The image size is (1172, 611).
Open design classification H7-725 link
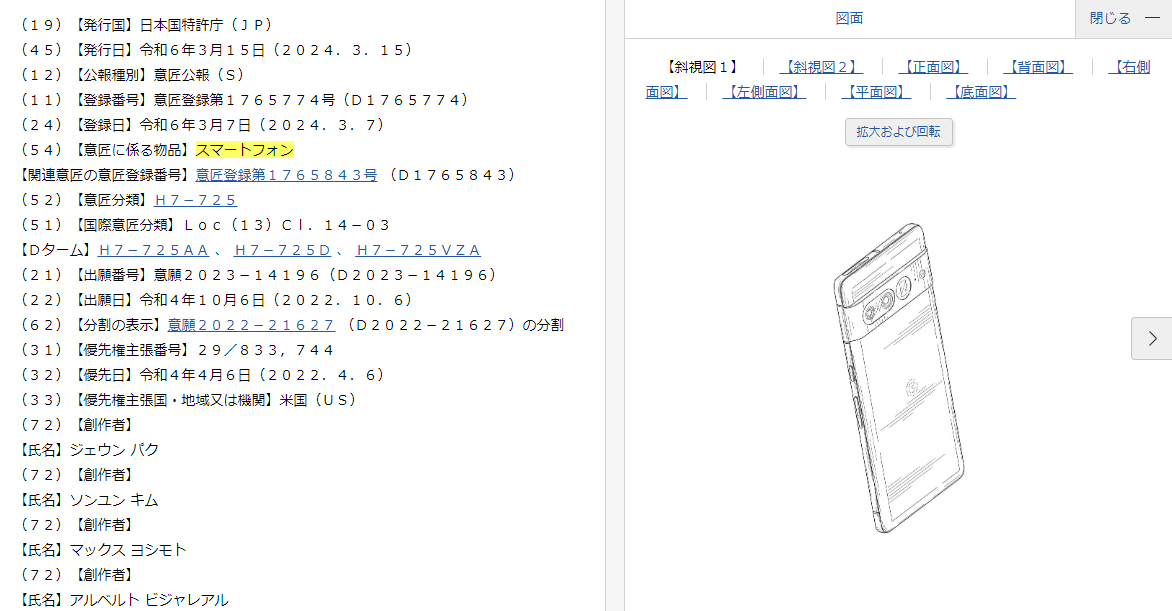pos(196,200)
